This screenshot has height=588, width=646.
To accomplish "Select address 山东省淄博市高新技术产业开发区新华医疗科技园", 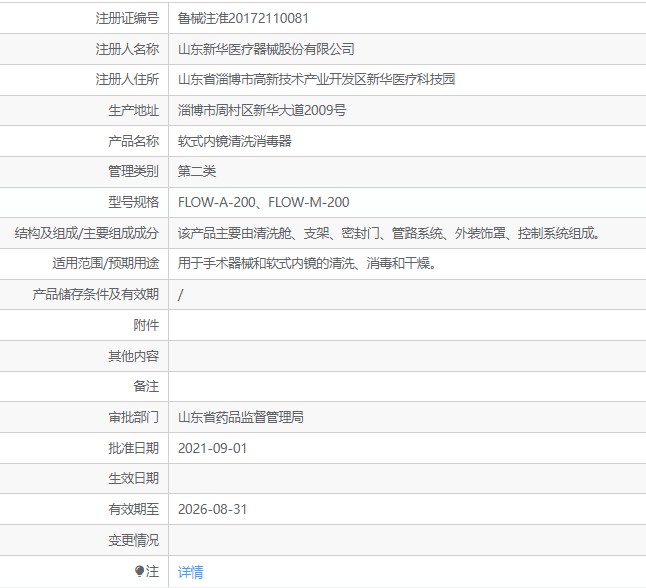I will [316, 79].
